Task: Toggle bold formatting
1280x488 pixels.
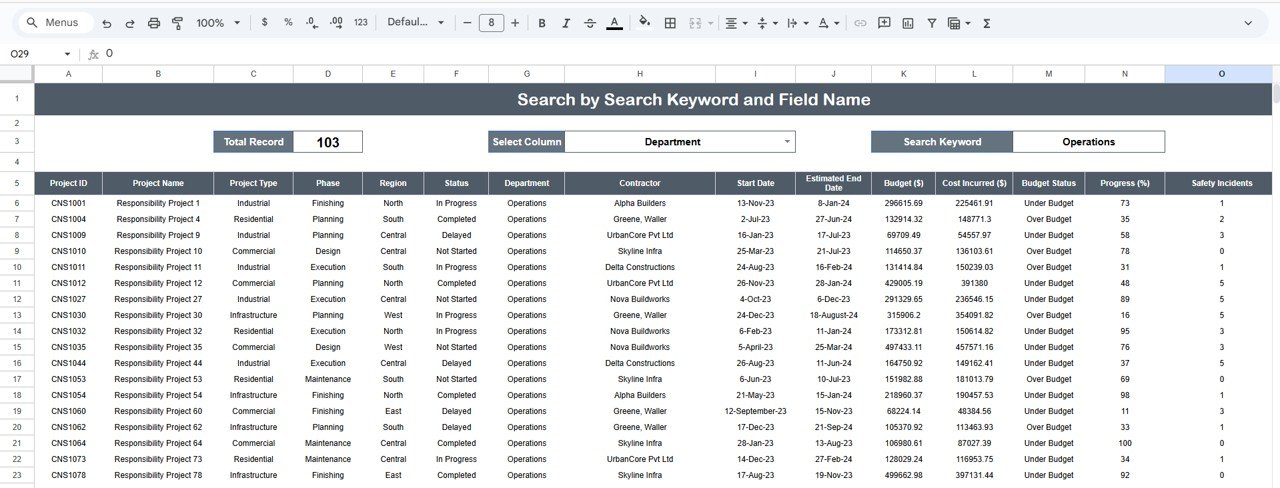Action: [x=542, y=22]
